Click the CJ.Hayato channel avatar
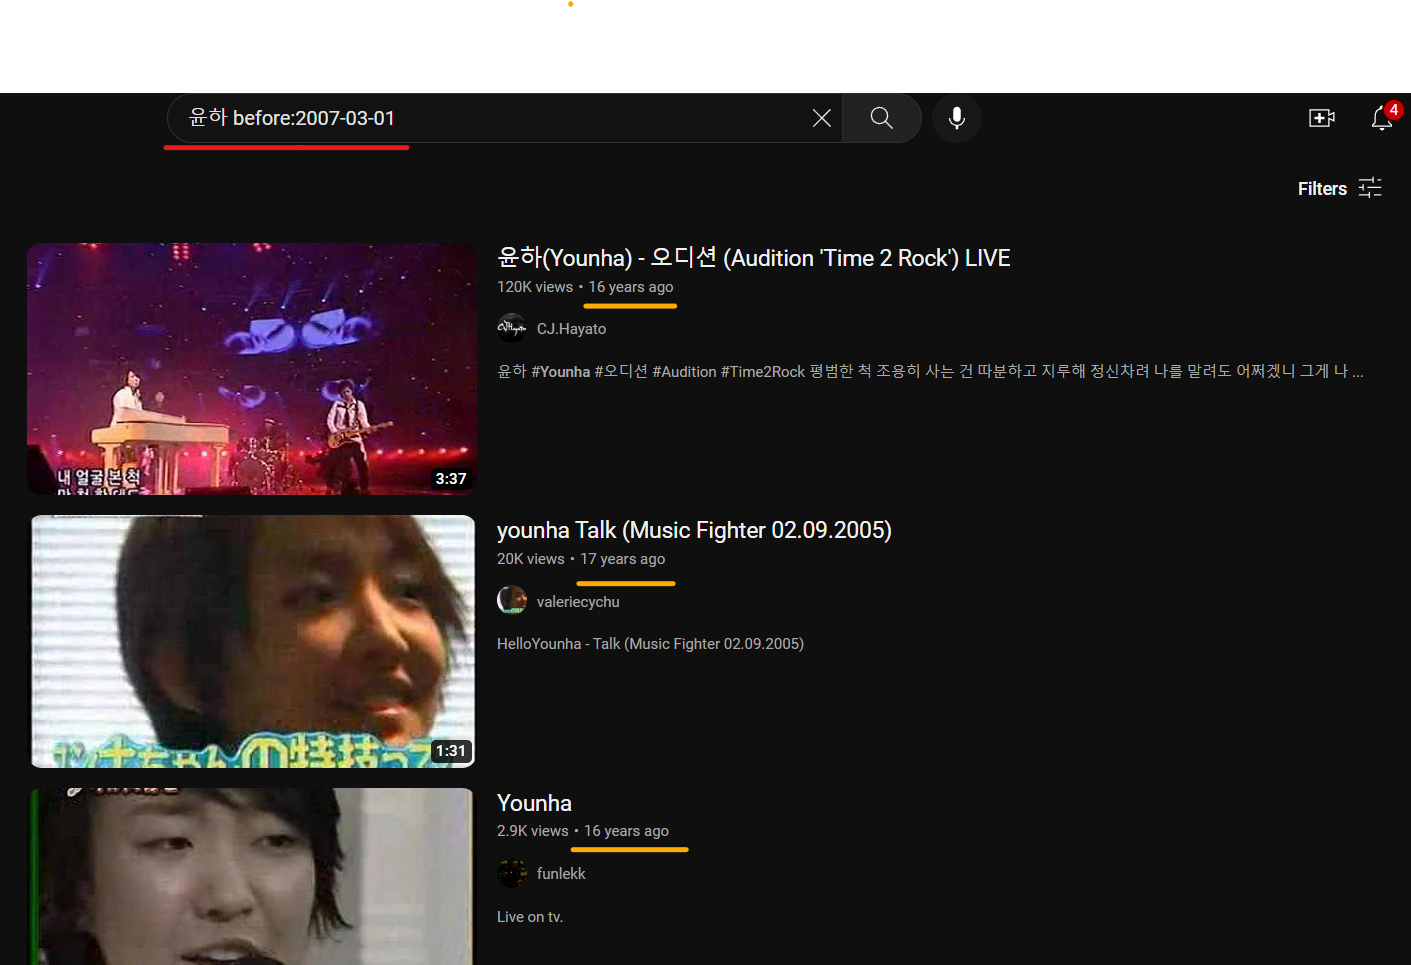The width and height of the screenshot is (1411, 965). pos(512,328)
